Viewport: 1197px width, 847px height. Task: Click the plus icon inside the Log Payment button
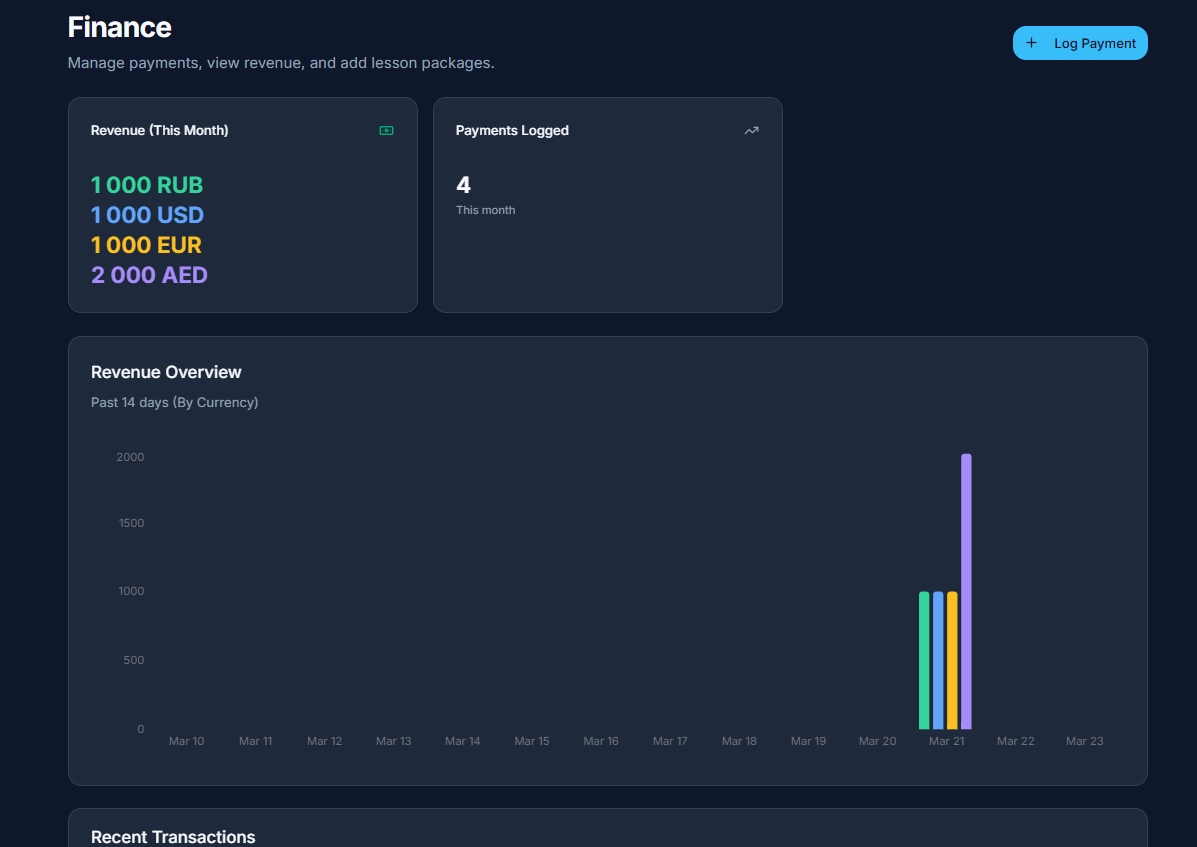[x=1031, y=43]
